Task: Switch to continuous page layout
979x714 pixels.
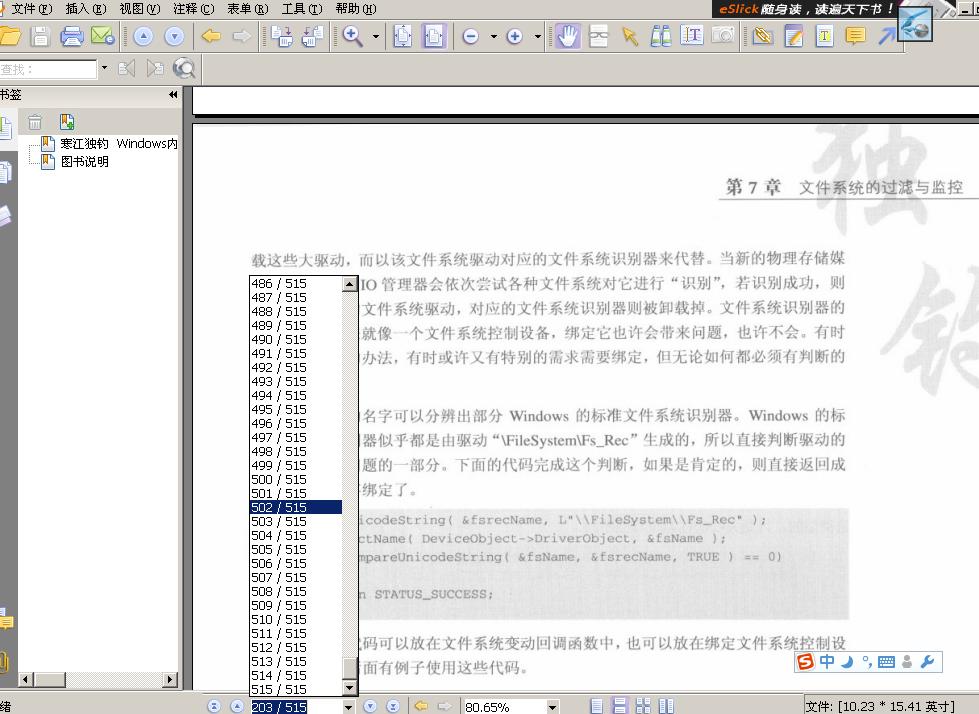Action: click(x=620, y=706)
